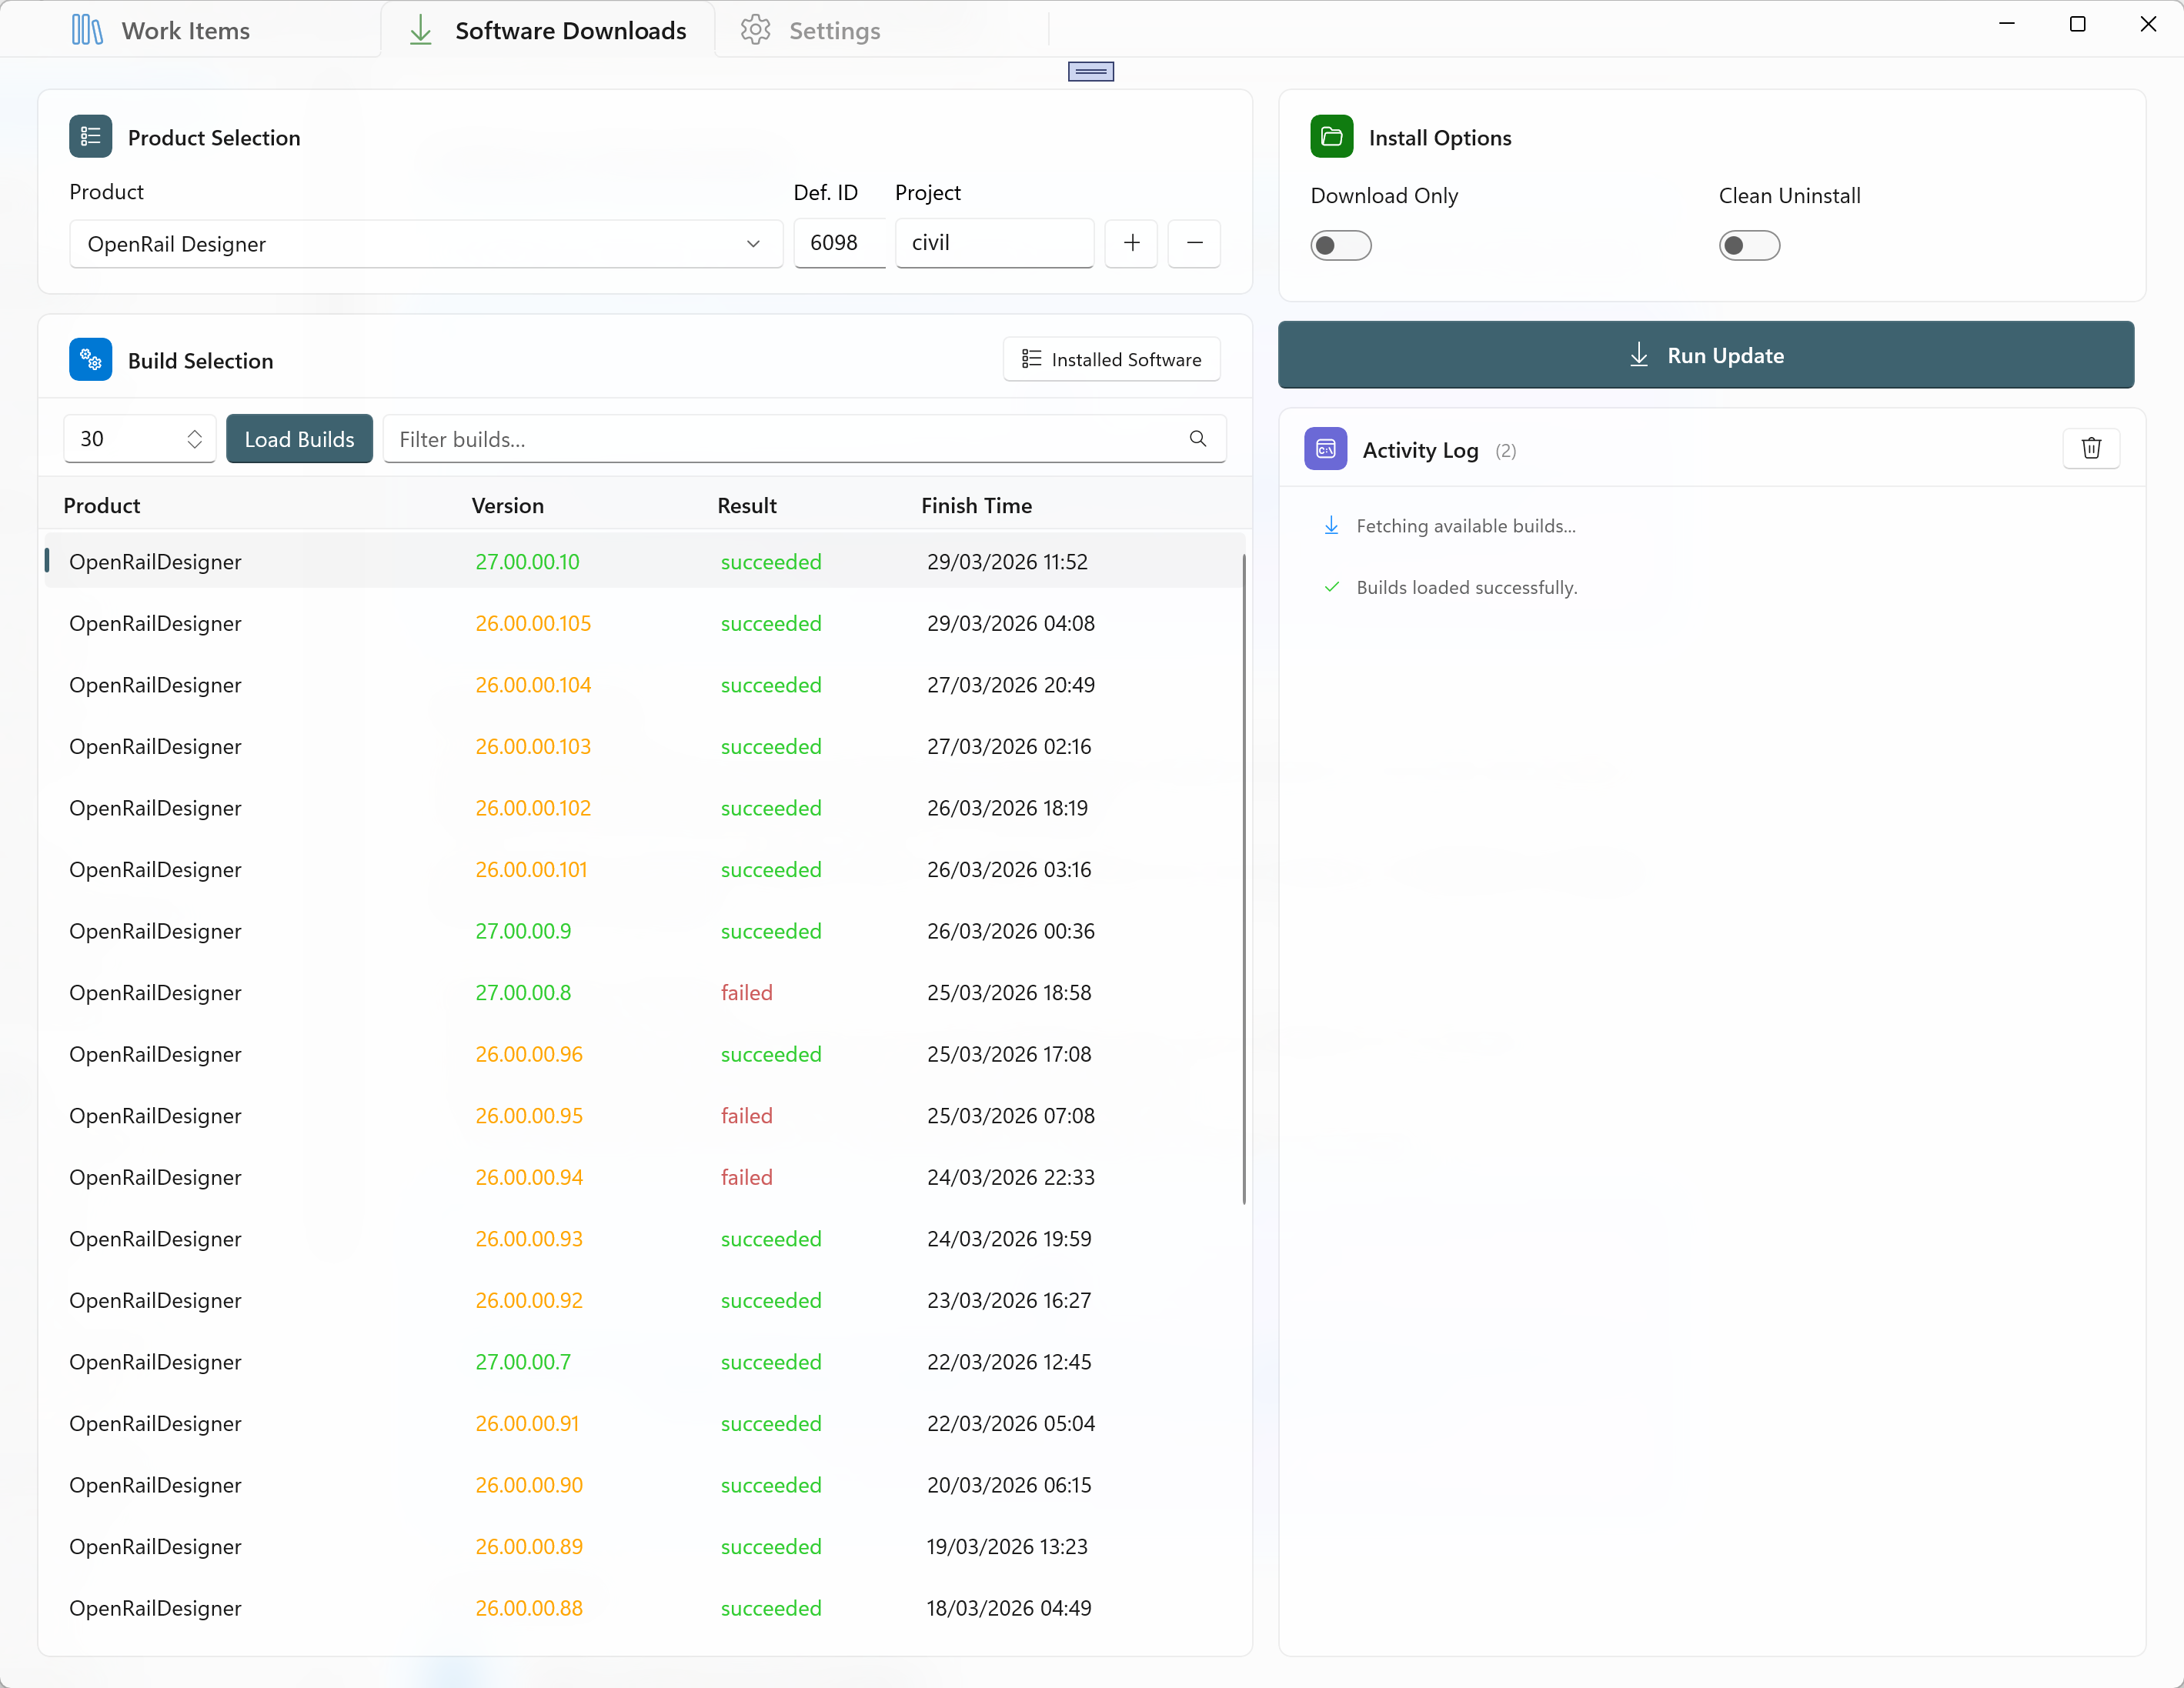This screenshot has width=2184, height=1688.
Task: Open the Installed Software list
Action: pos(1111,359)
